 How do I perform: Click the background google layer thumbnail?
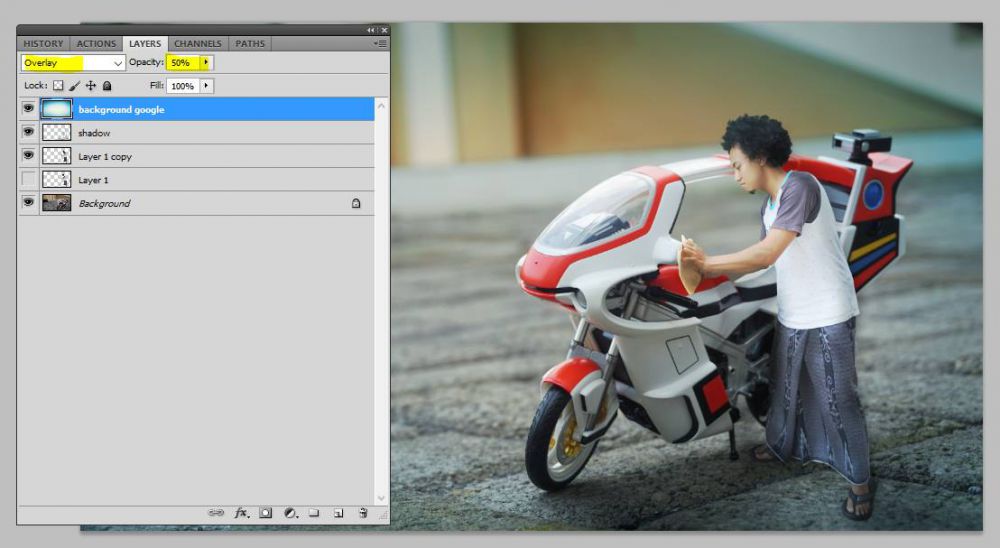[x=56, y=109]
